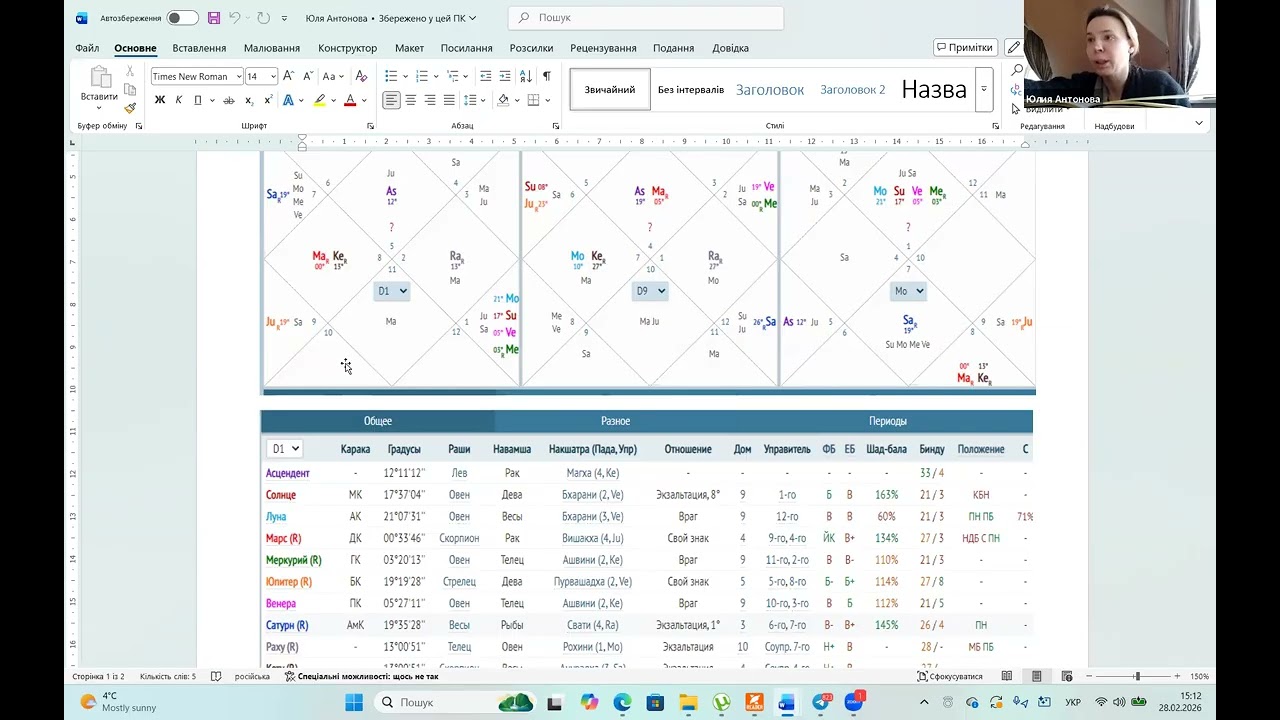Apply subscript formatting
Screen dimensions: 1280x720
tap(249, 100)
